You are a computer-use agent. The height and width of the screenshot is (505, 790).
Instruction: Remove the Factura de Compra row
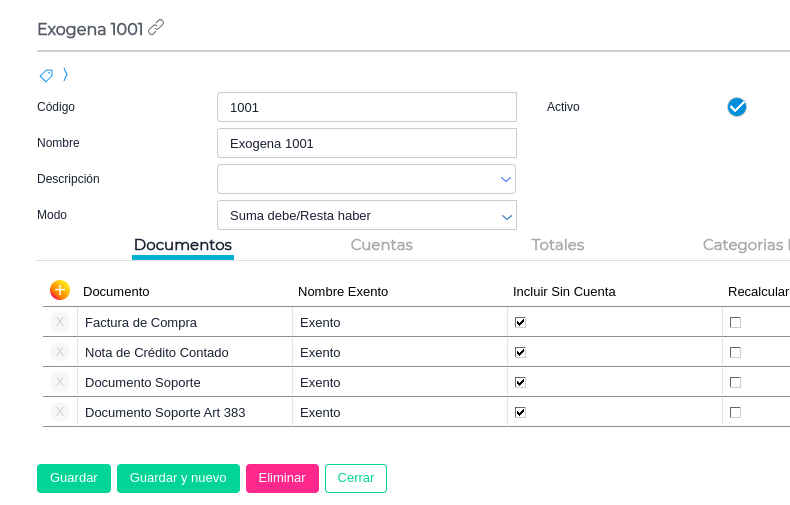click(60, 322)
